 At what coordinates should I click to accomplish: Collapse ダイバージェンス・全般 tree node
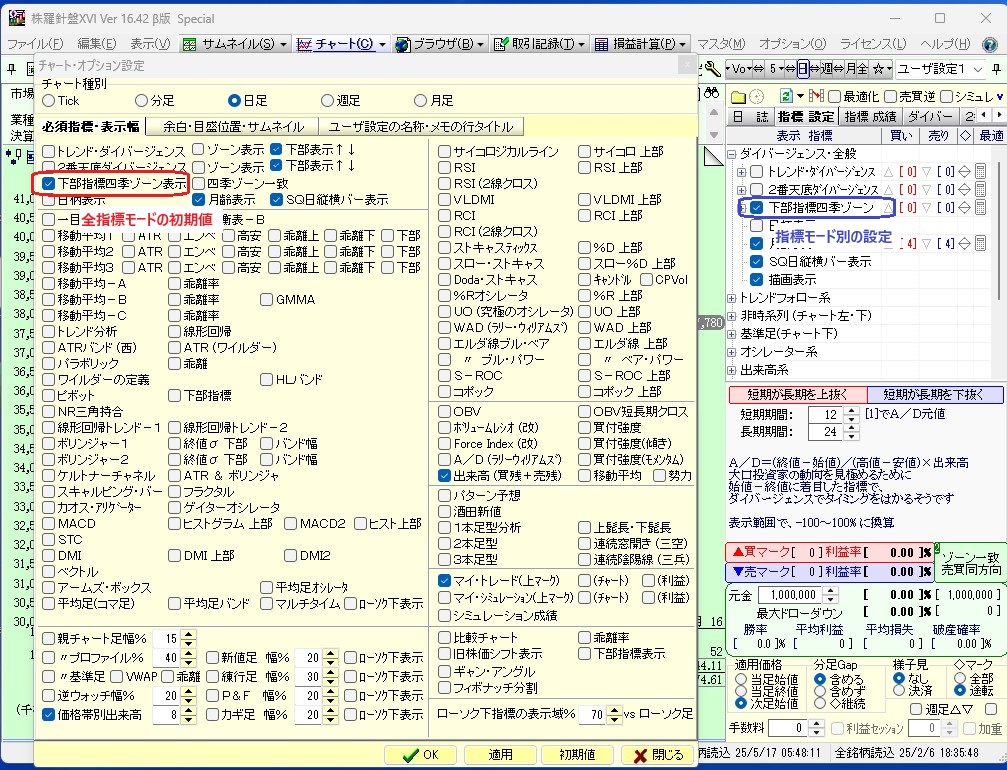731,154
